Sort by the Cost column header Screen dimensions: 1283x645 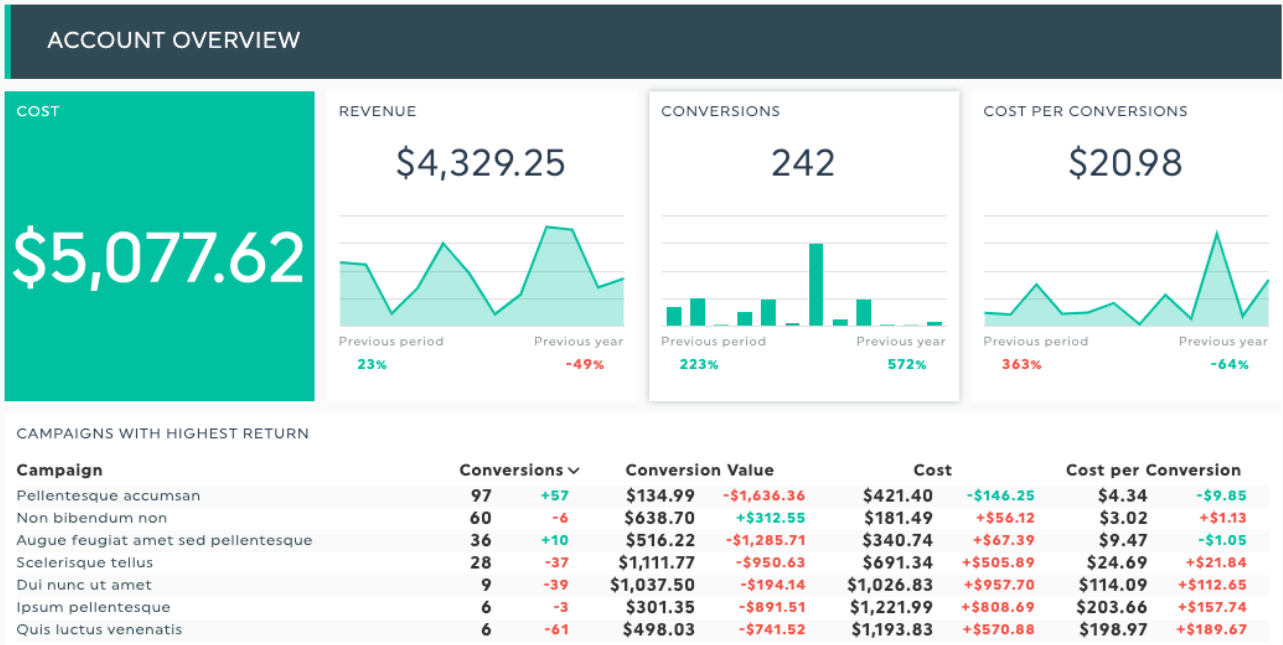coord(932,470)
